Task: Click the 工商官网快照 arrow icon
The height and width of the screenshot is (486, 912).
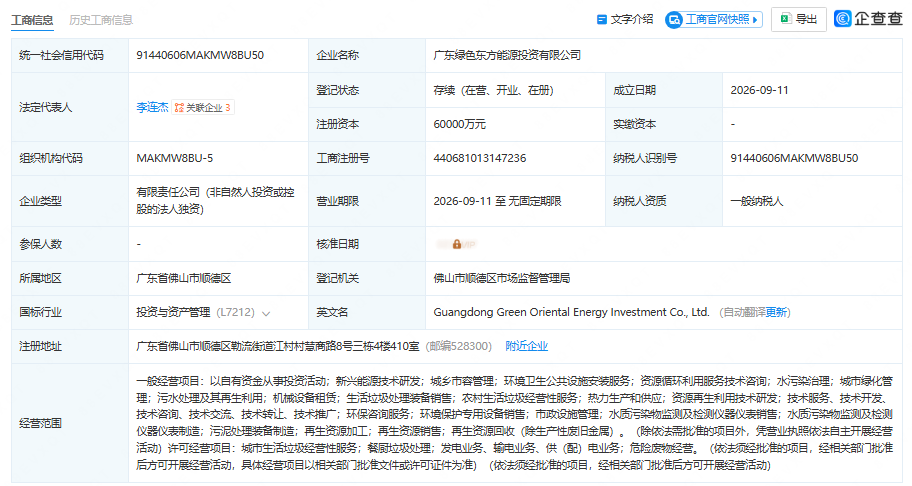Action: pos(755,20)
